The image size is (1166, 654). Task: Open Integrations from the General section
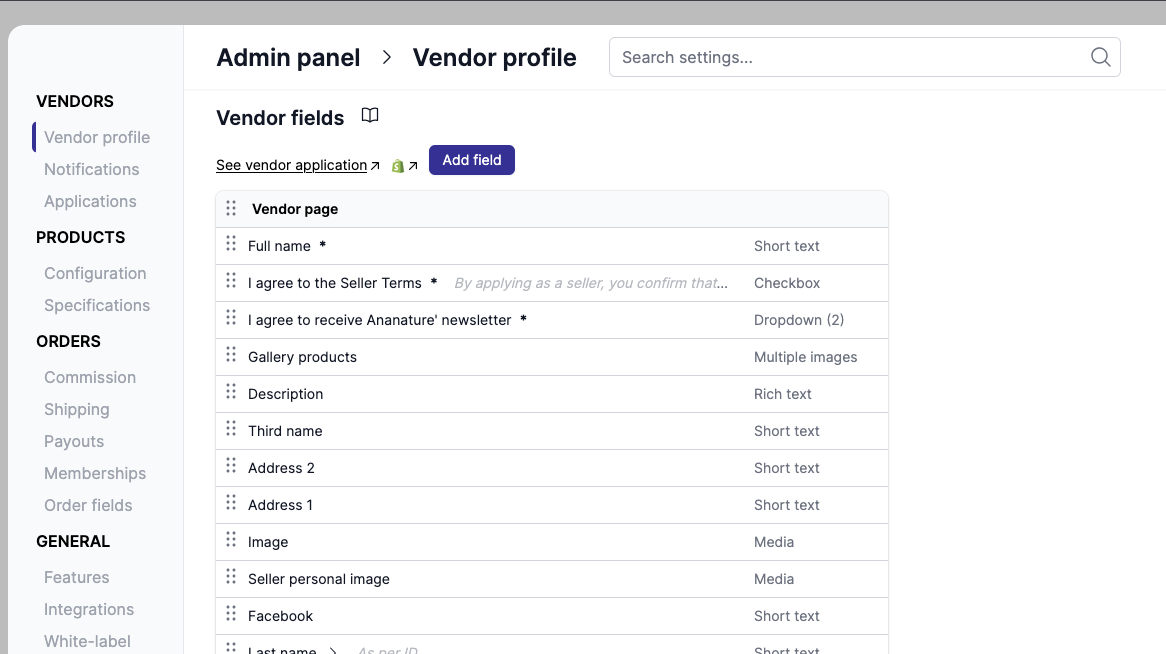[x=89, y=609]
